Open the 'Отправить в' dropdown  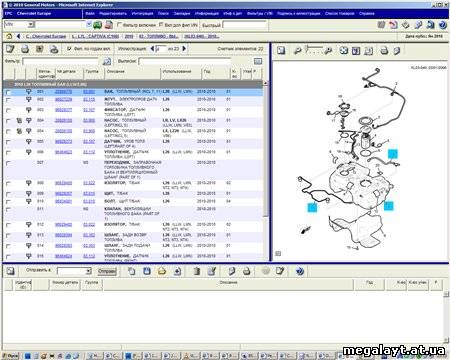tap(88, 271)
